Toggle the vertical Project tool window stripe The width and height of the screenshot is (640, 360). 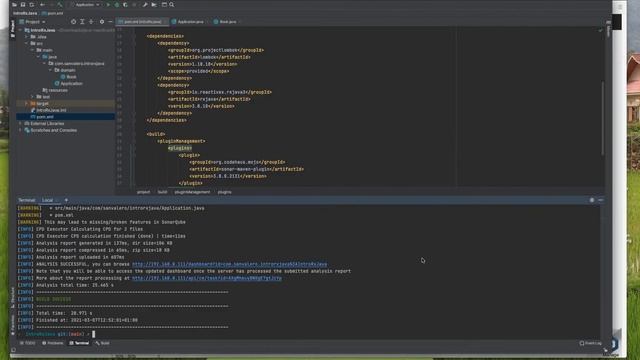(12, 29)
